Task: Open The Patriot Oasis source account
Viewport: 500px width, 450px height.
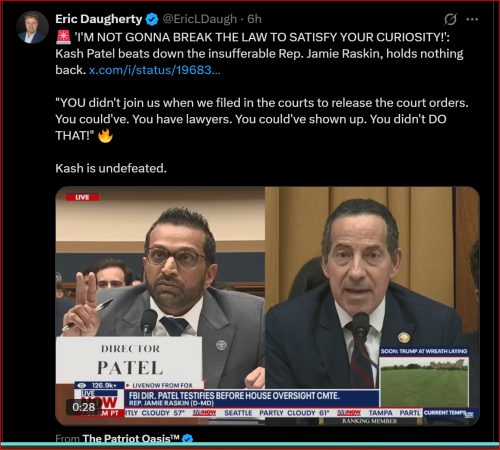Action: point(131,438)
